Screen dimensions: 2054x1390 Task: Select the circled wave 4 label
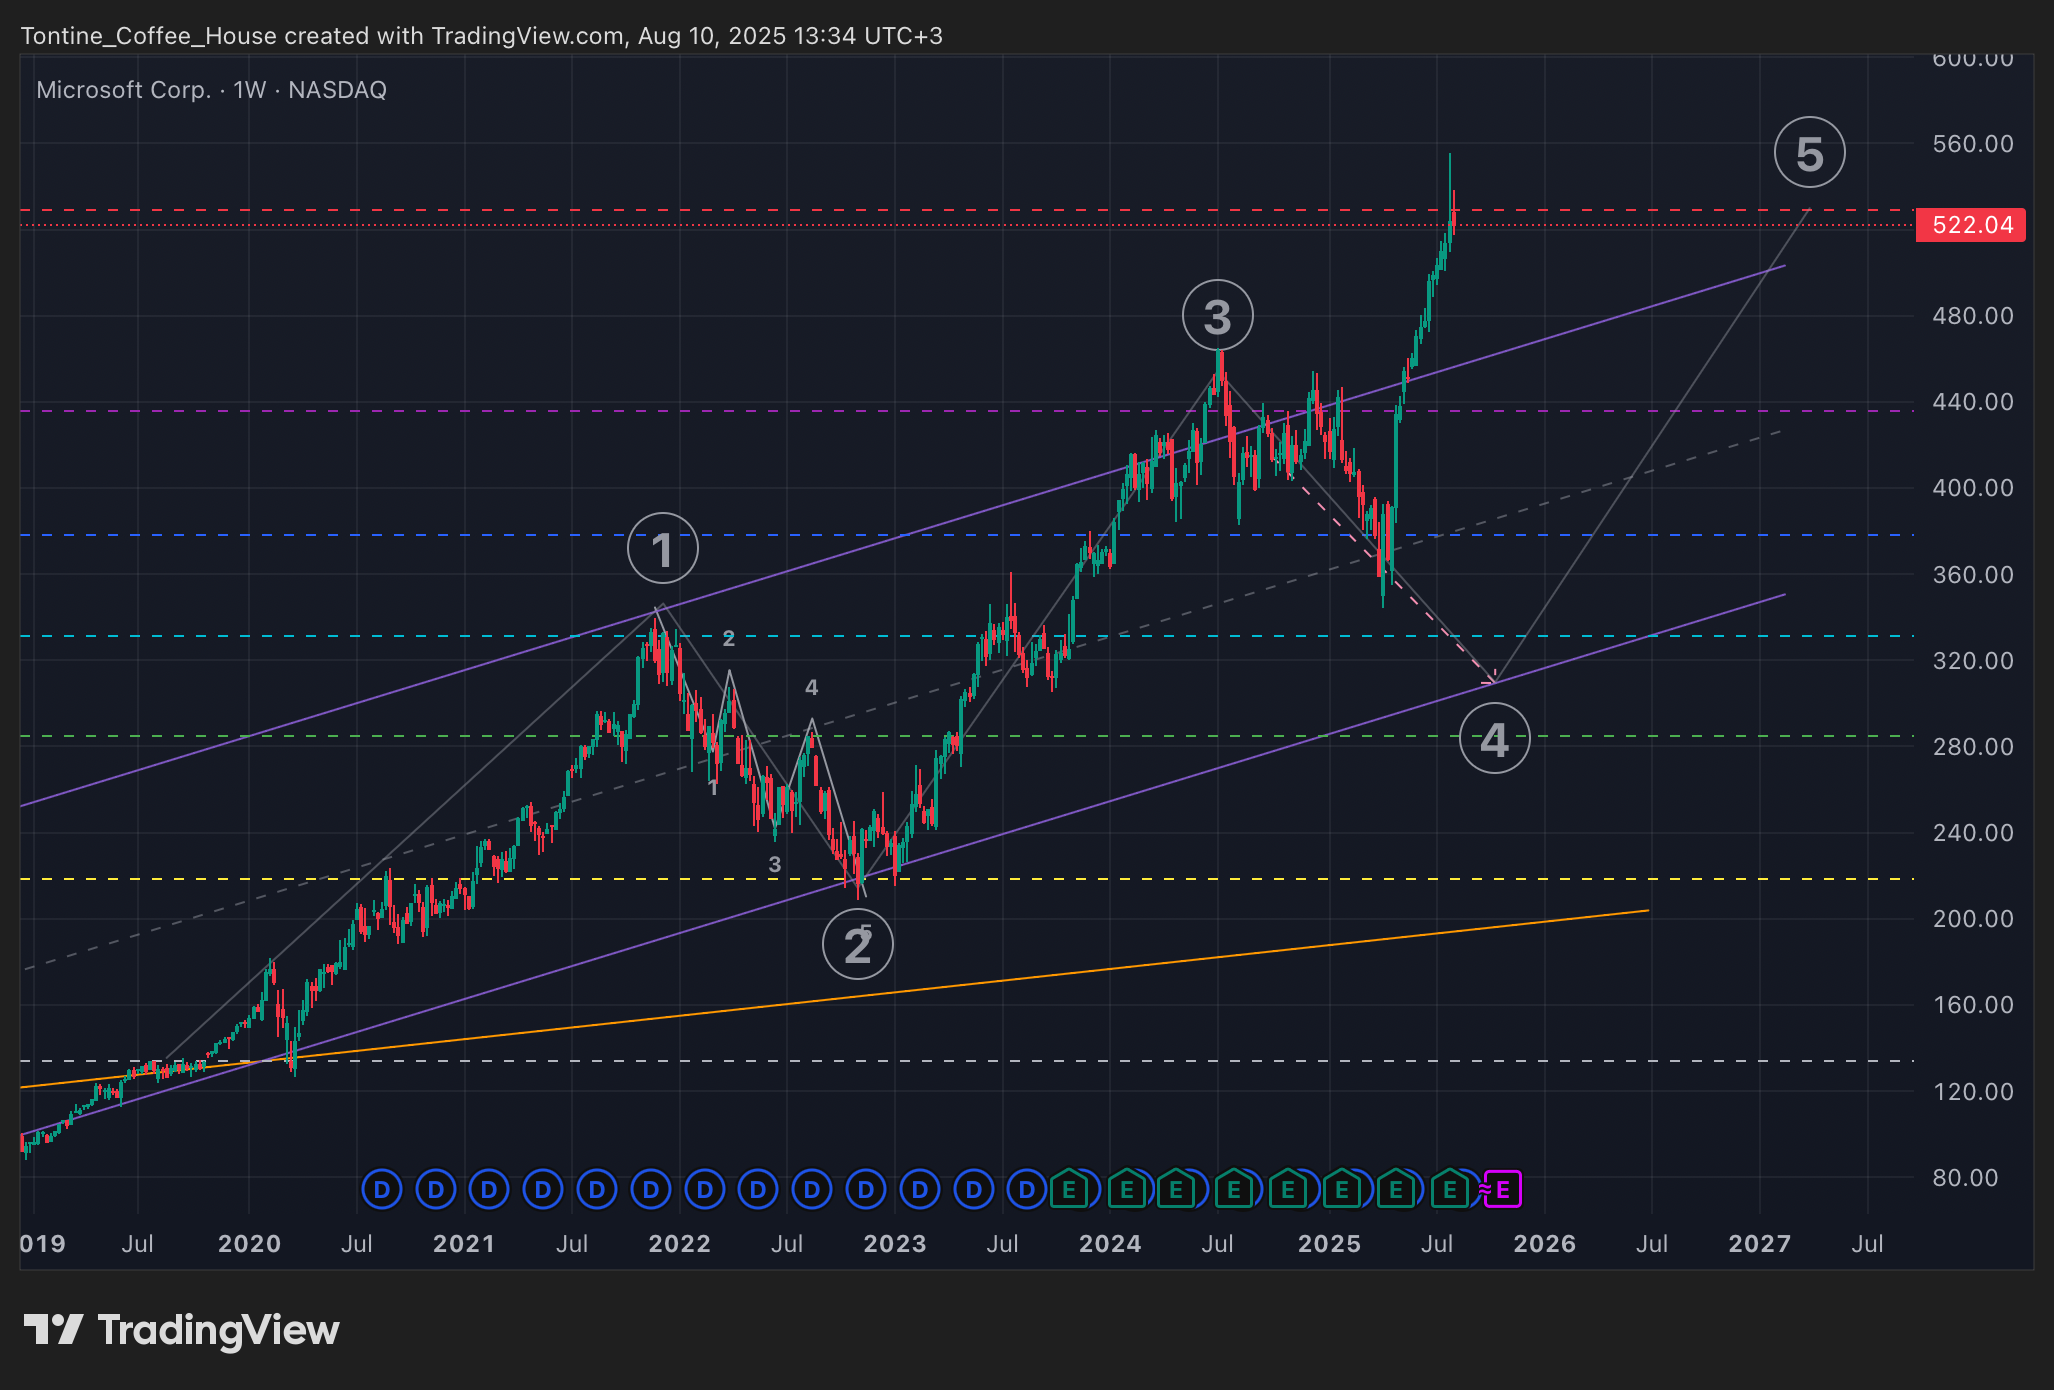(x=1494, y=739)
